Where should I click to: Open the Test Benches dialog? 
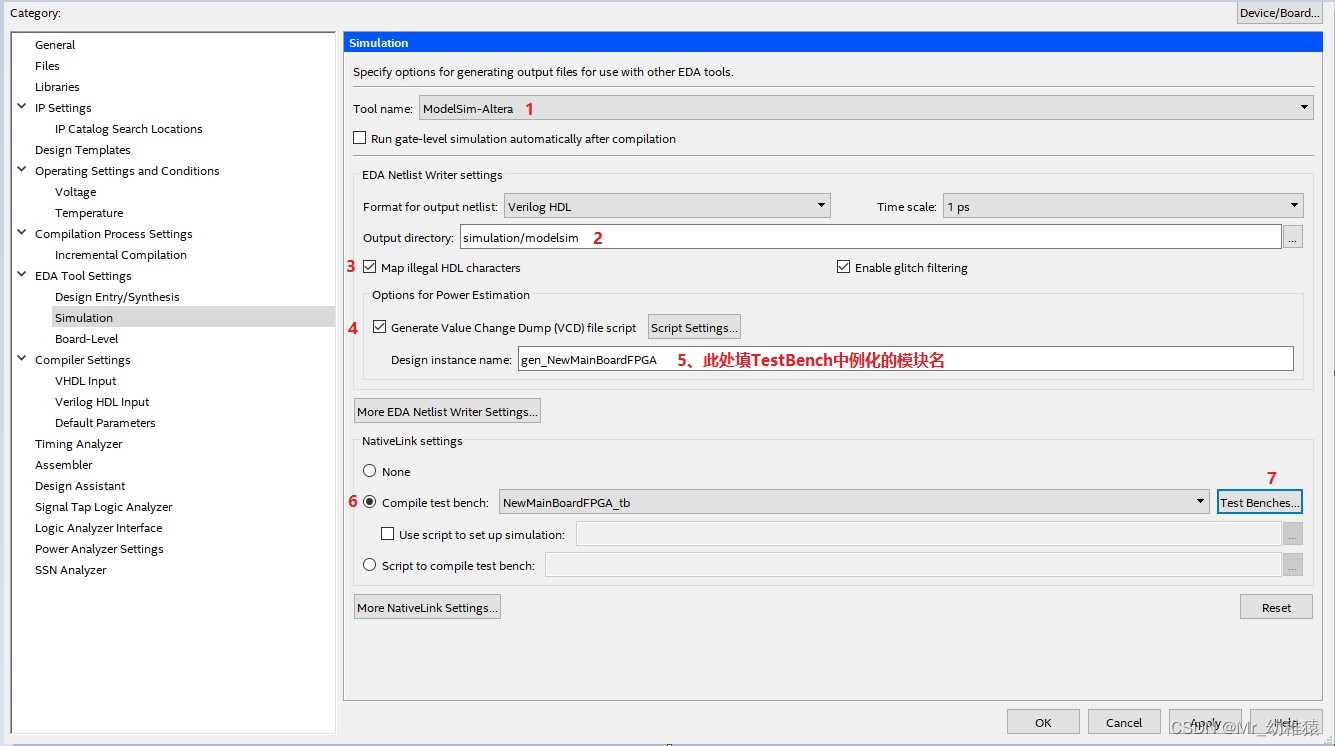1259,502
